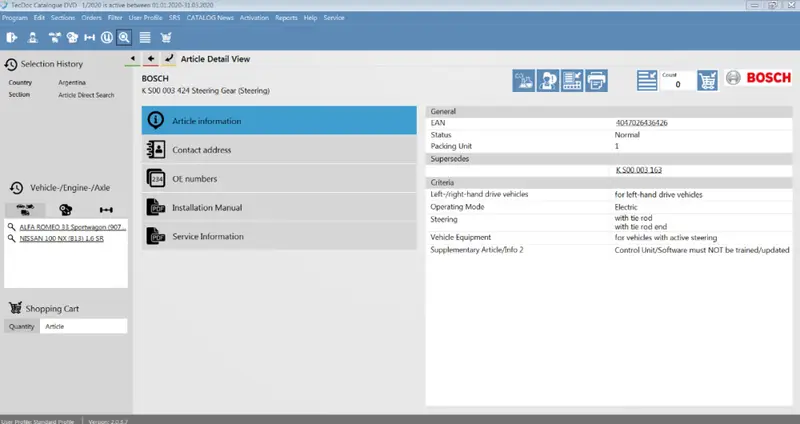Open the Installation Manual PDF
Screen dimensions: 800x424
[x=279, y=207]
